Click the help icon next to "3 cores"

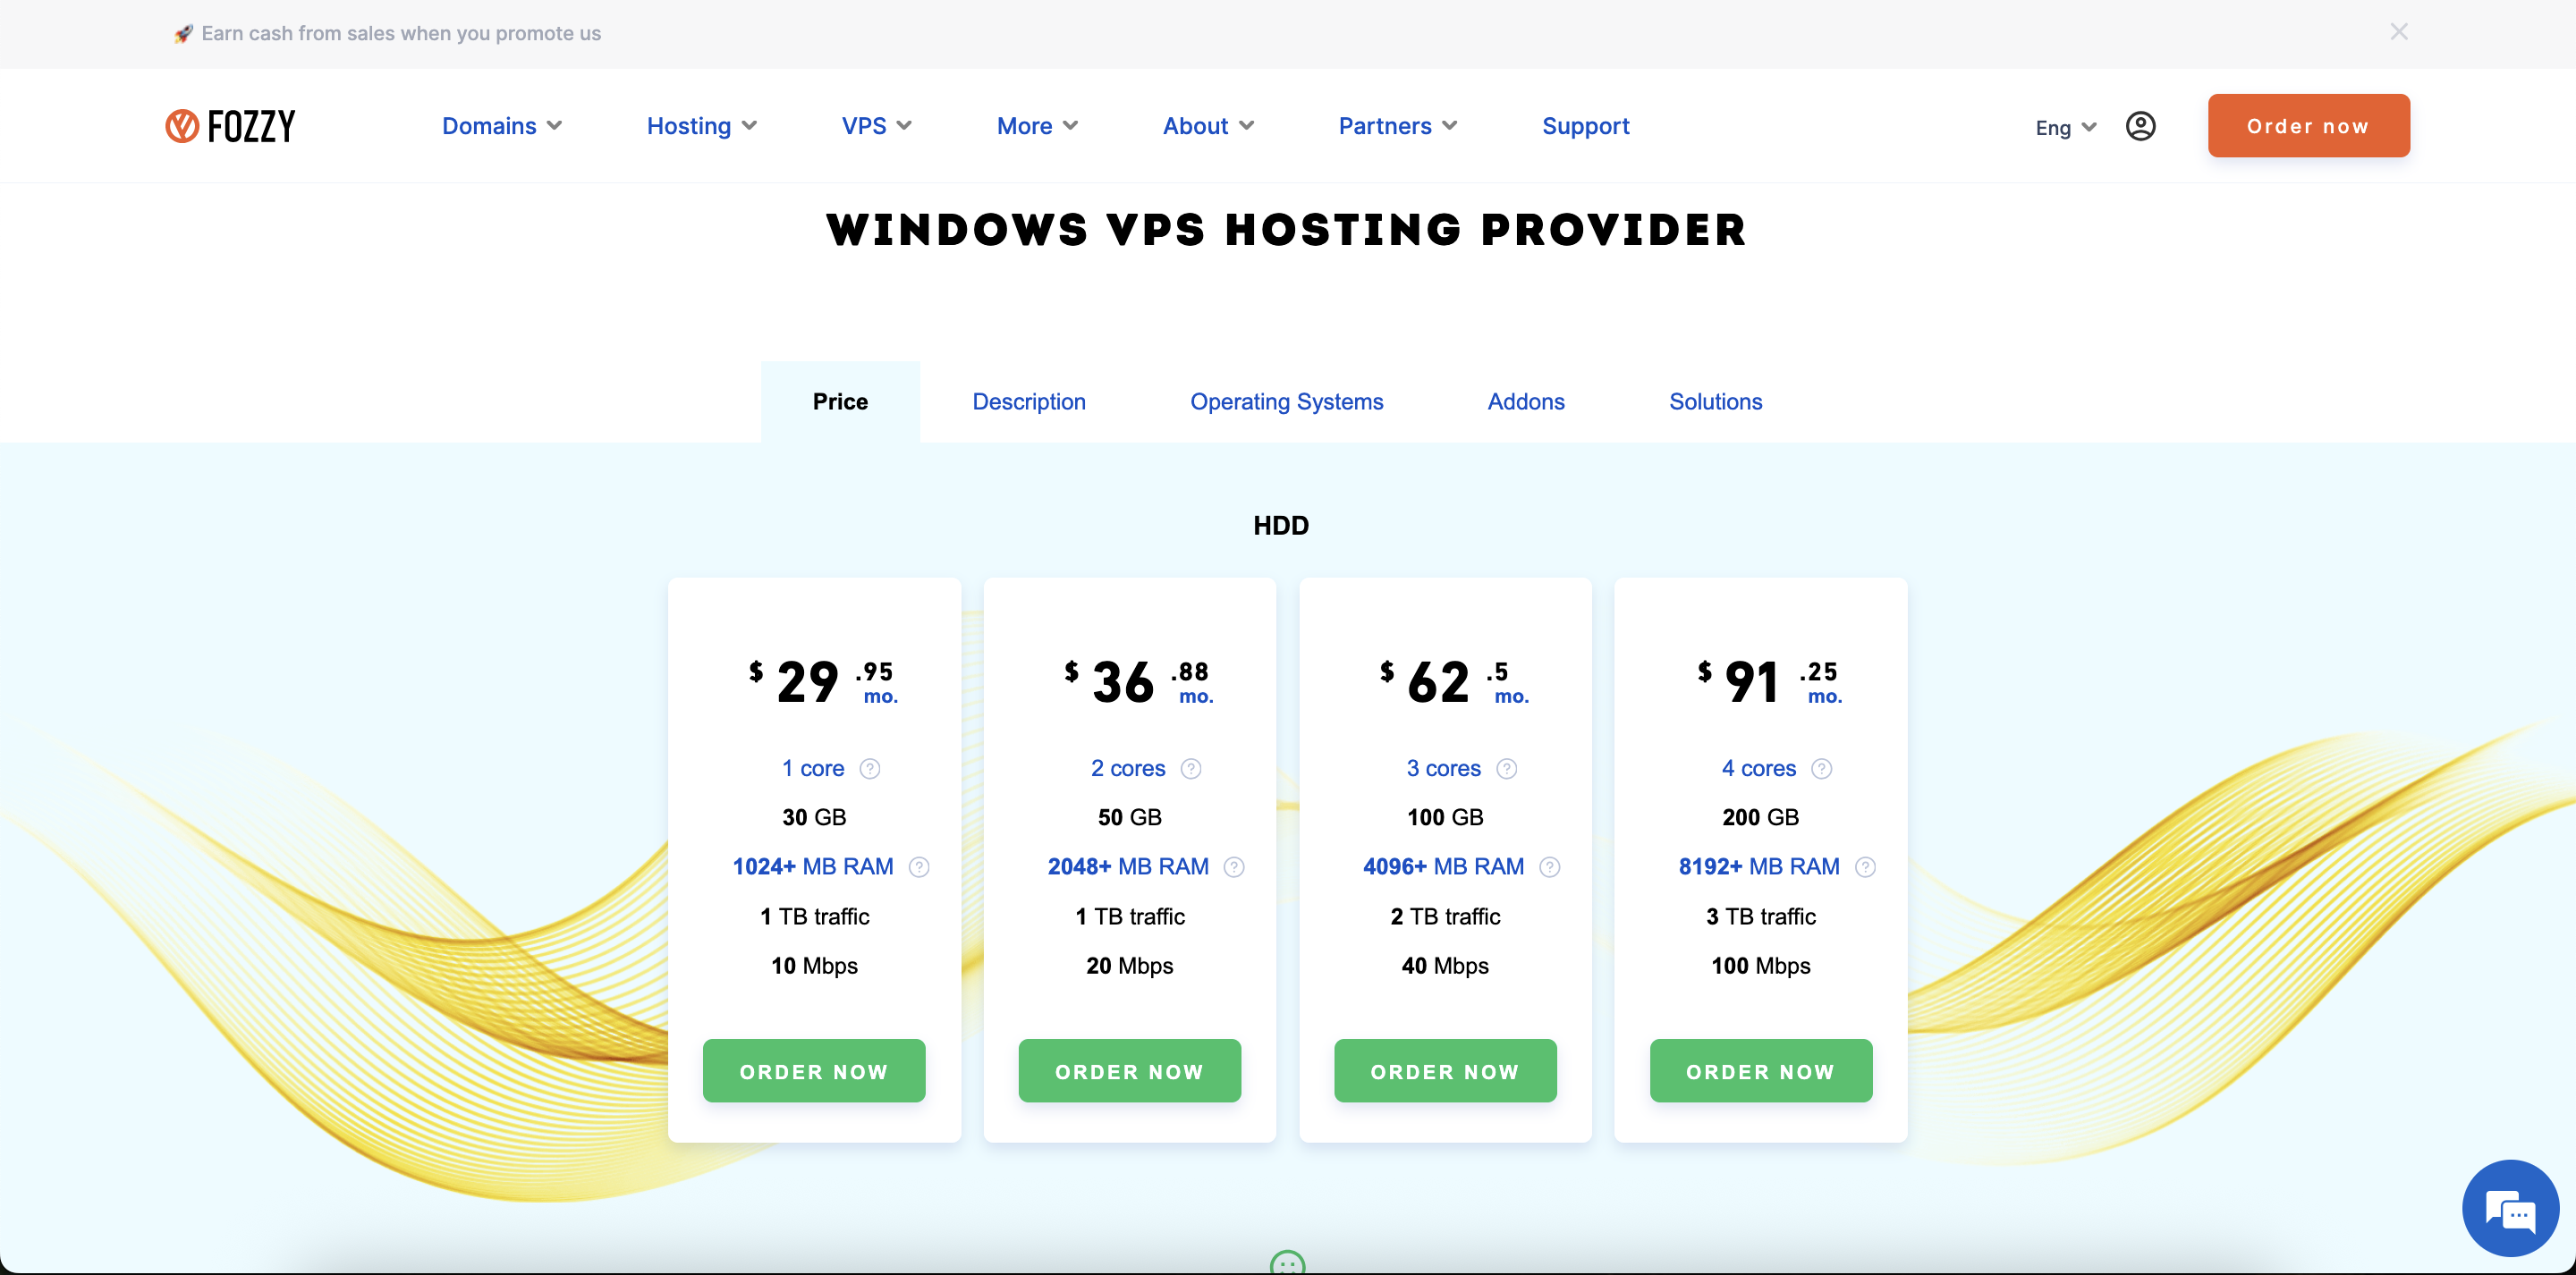1506,768
